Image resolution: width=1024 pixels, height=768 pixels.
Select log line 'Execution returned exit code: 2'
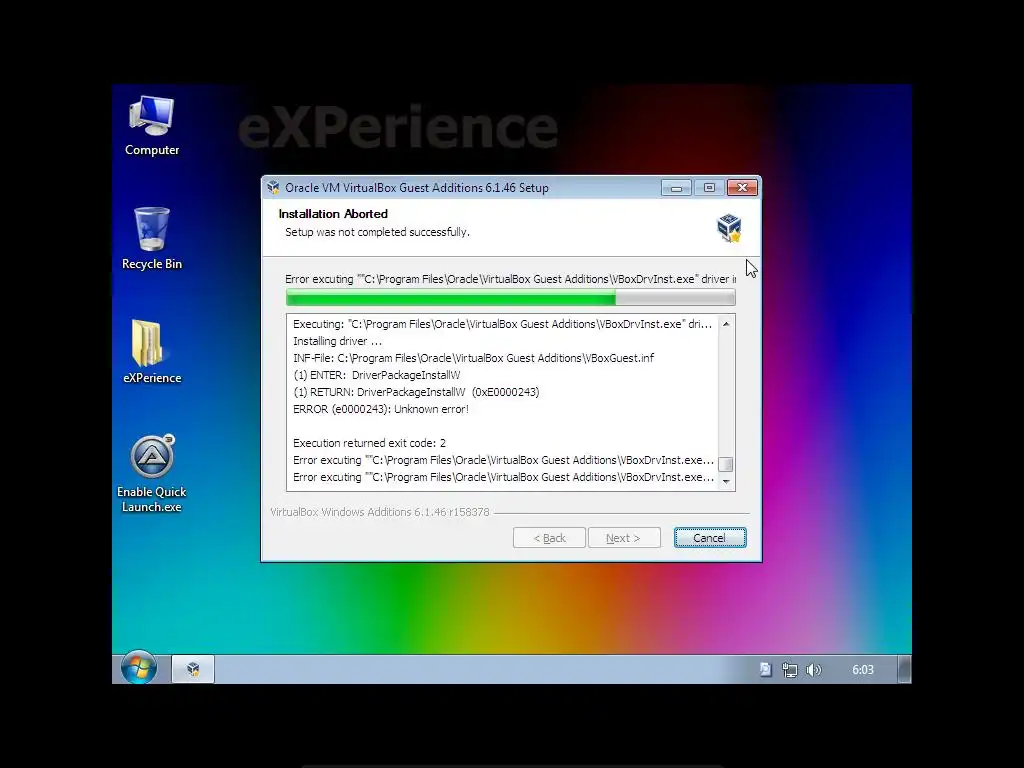(370, 443)
